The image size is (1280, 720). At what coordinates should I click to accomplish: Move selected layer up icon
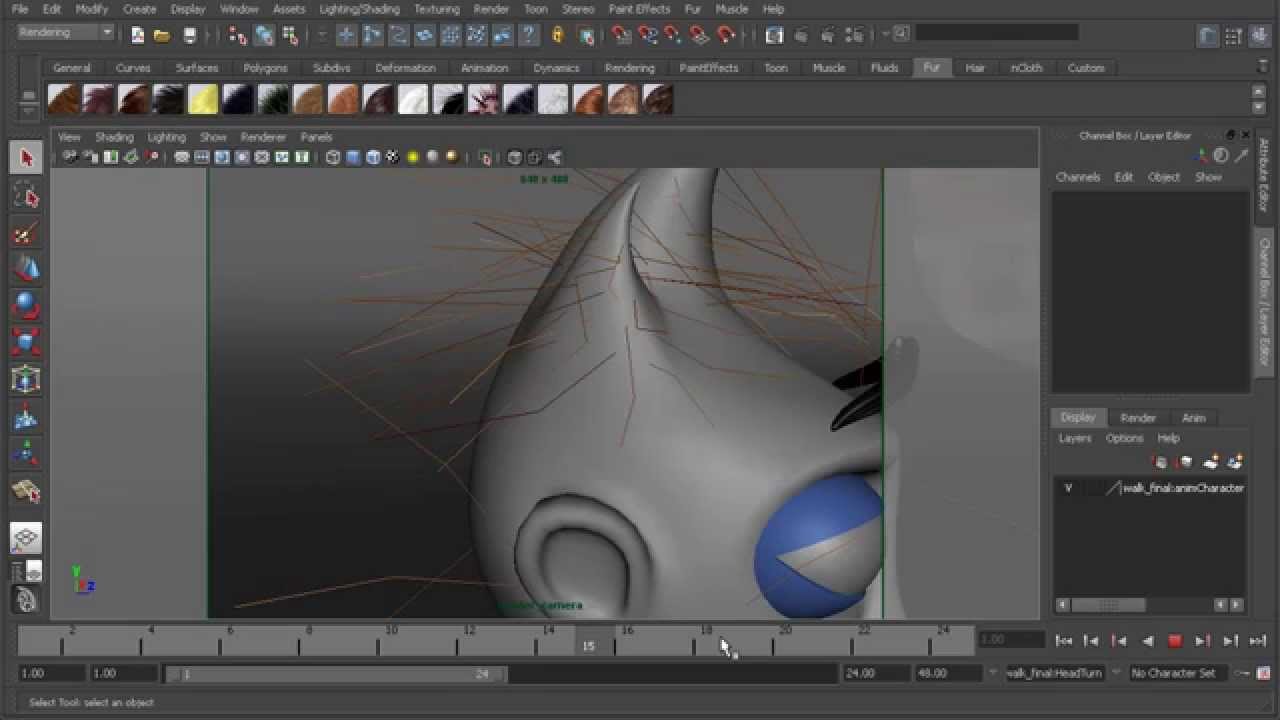[1161, 462]
